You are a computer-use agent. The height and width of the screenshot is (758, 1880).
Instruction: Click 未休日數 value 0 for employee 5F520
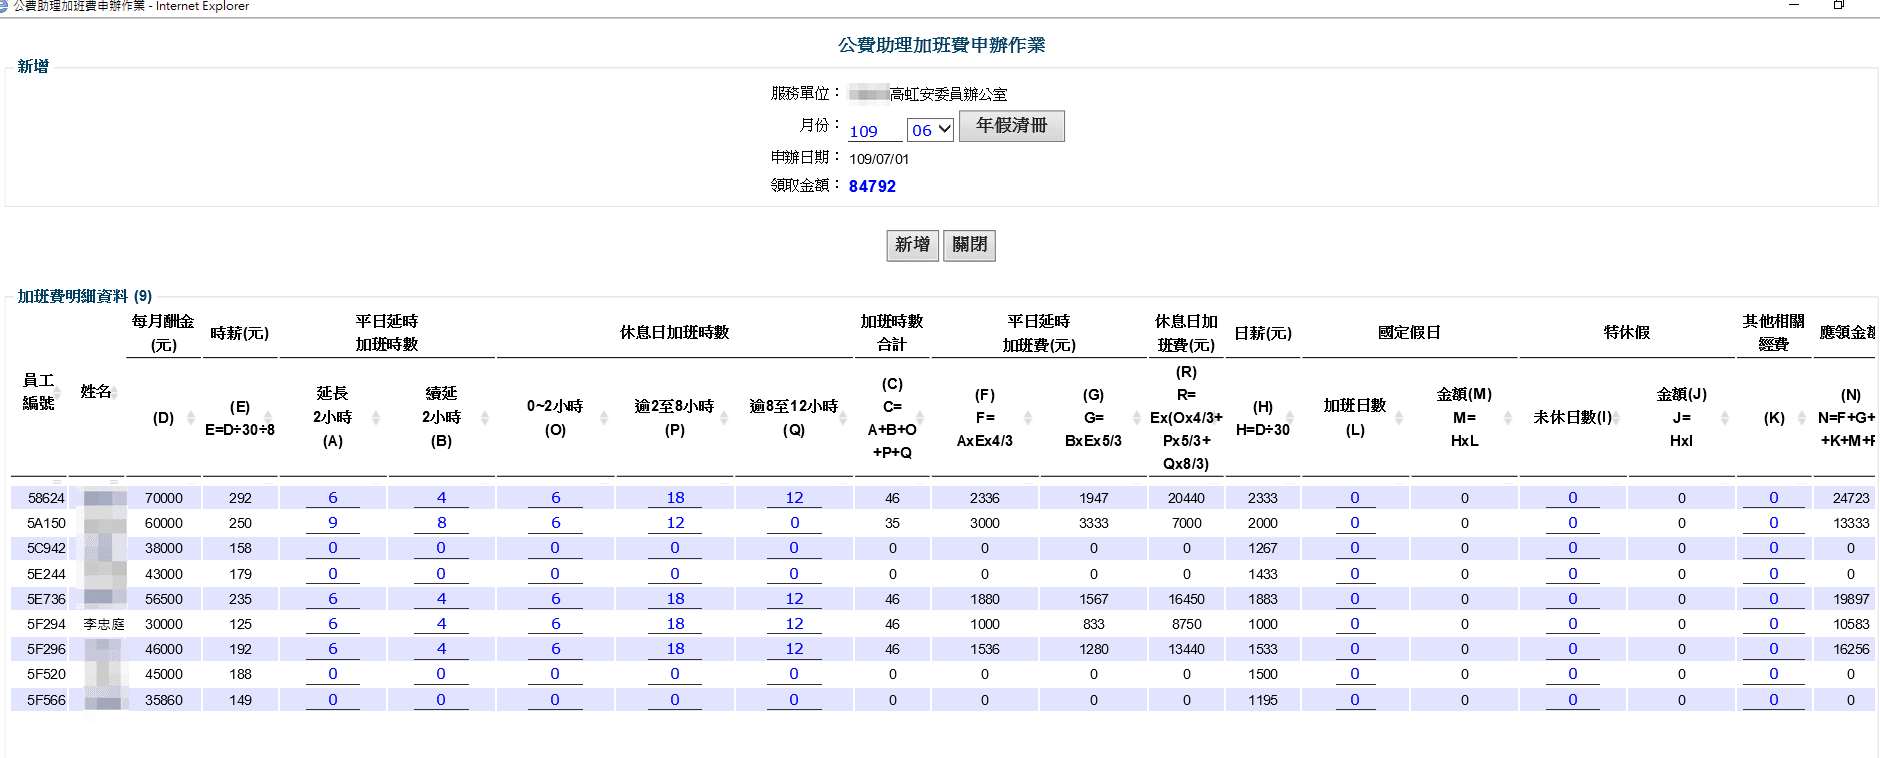pos(1573,674)
